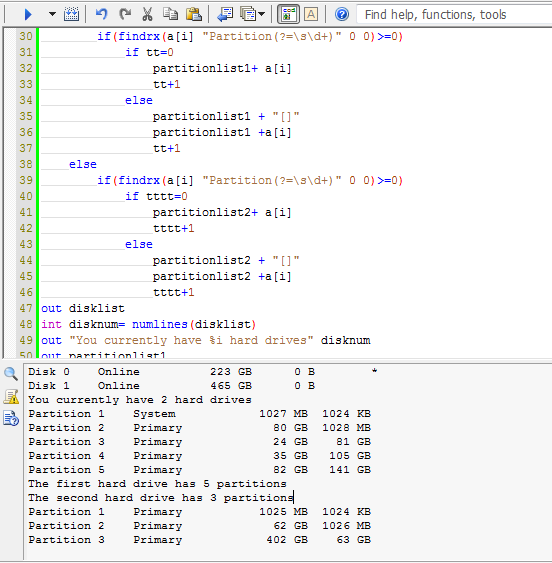The image size is (552, 563).
Task: Toggle the pressed code image toolbar button
Action: 288,14
